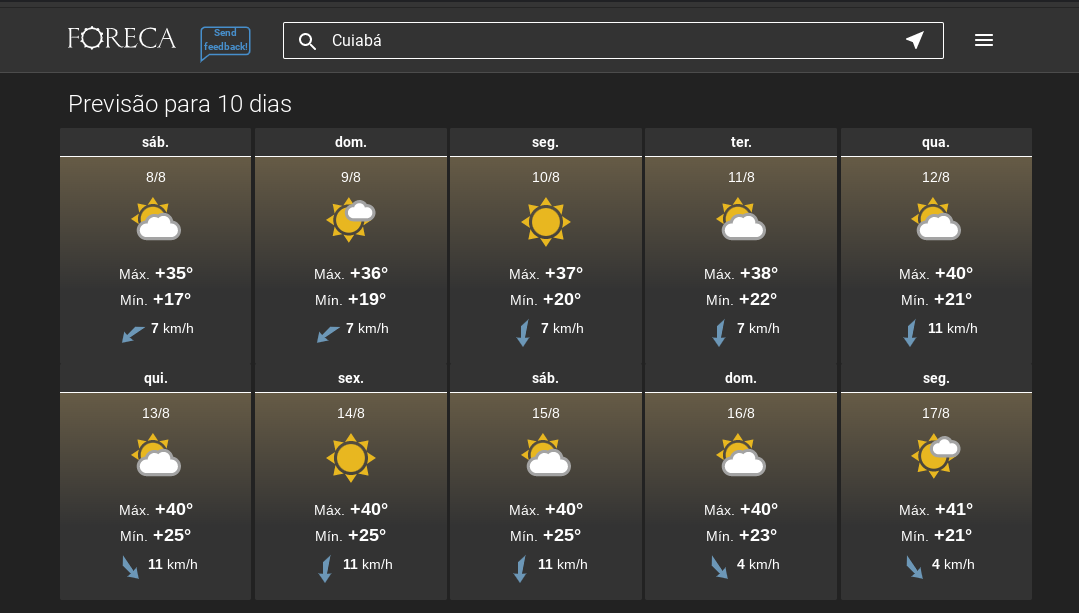1079x613 pixels.
Task: Click the search magnifier icon
Action: tap(308, 41)
